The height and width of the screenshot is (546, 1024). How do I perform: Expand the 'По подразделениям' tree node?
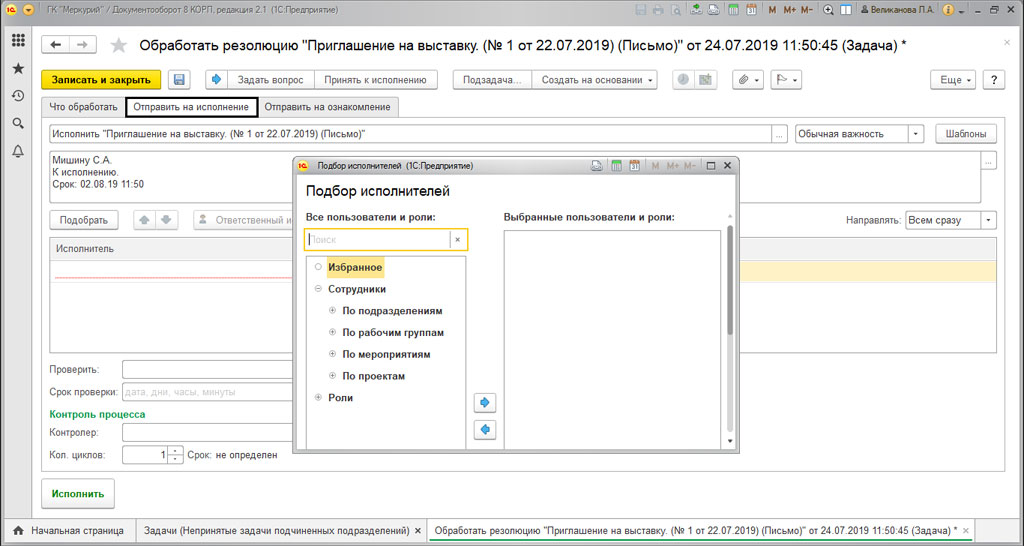pyautogui.click(x=333, y=311)
